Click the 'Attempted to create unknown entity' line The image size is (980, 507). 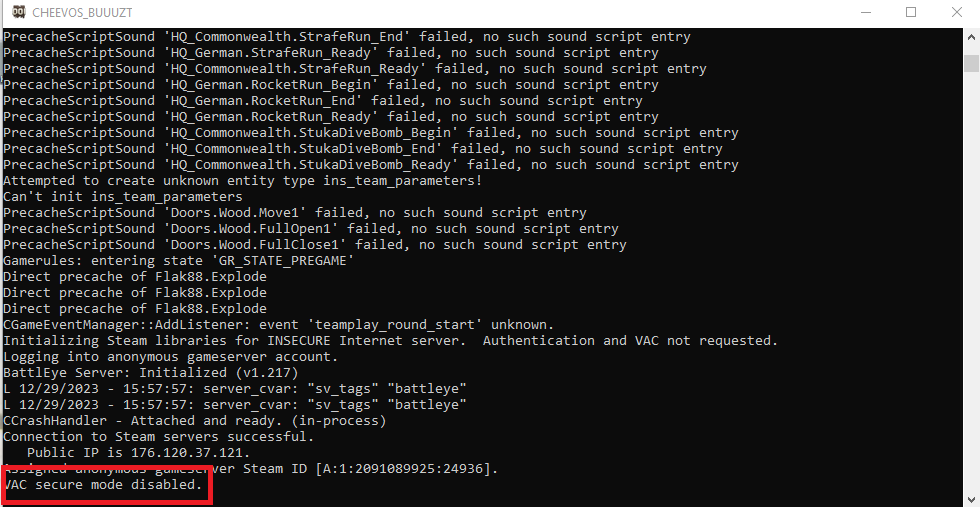(242, 181)
